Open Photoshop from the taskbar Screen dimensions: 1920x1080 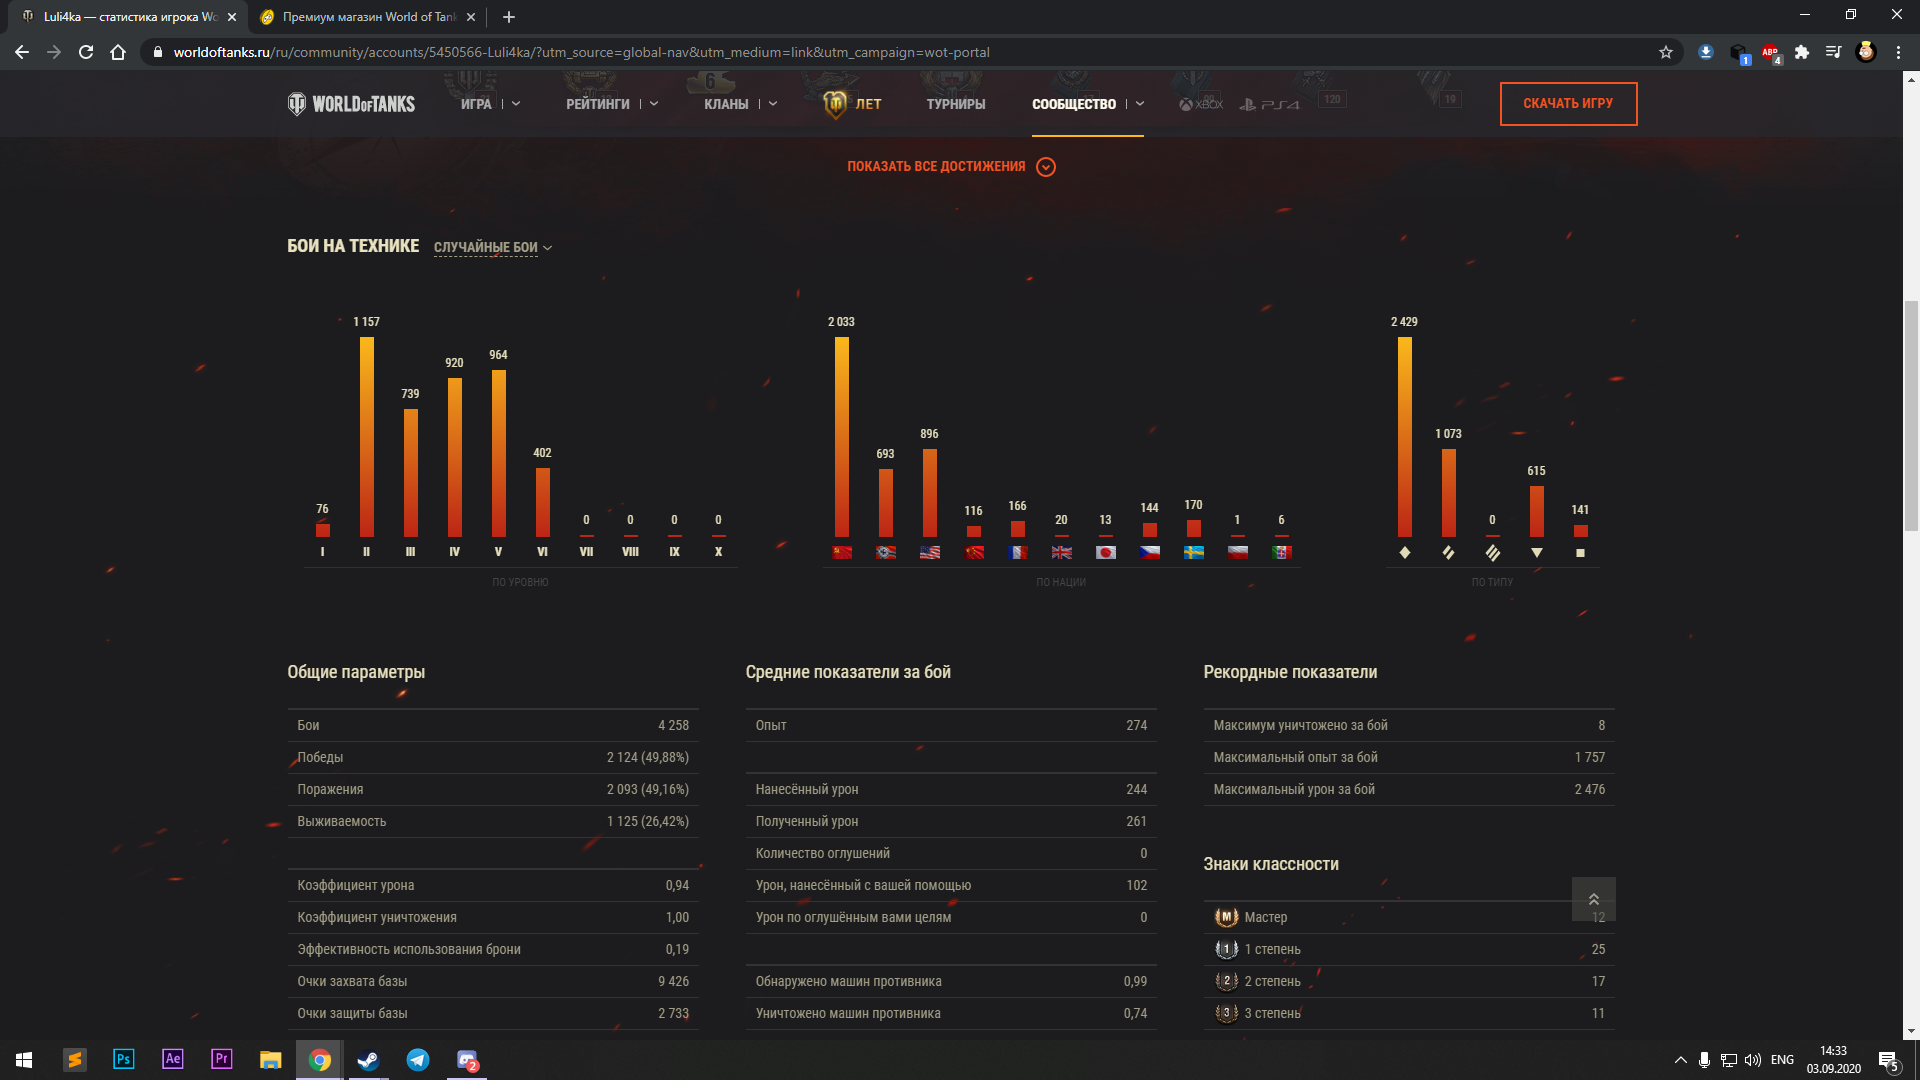[x=124, y=1059]
